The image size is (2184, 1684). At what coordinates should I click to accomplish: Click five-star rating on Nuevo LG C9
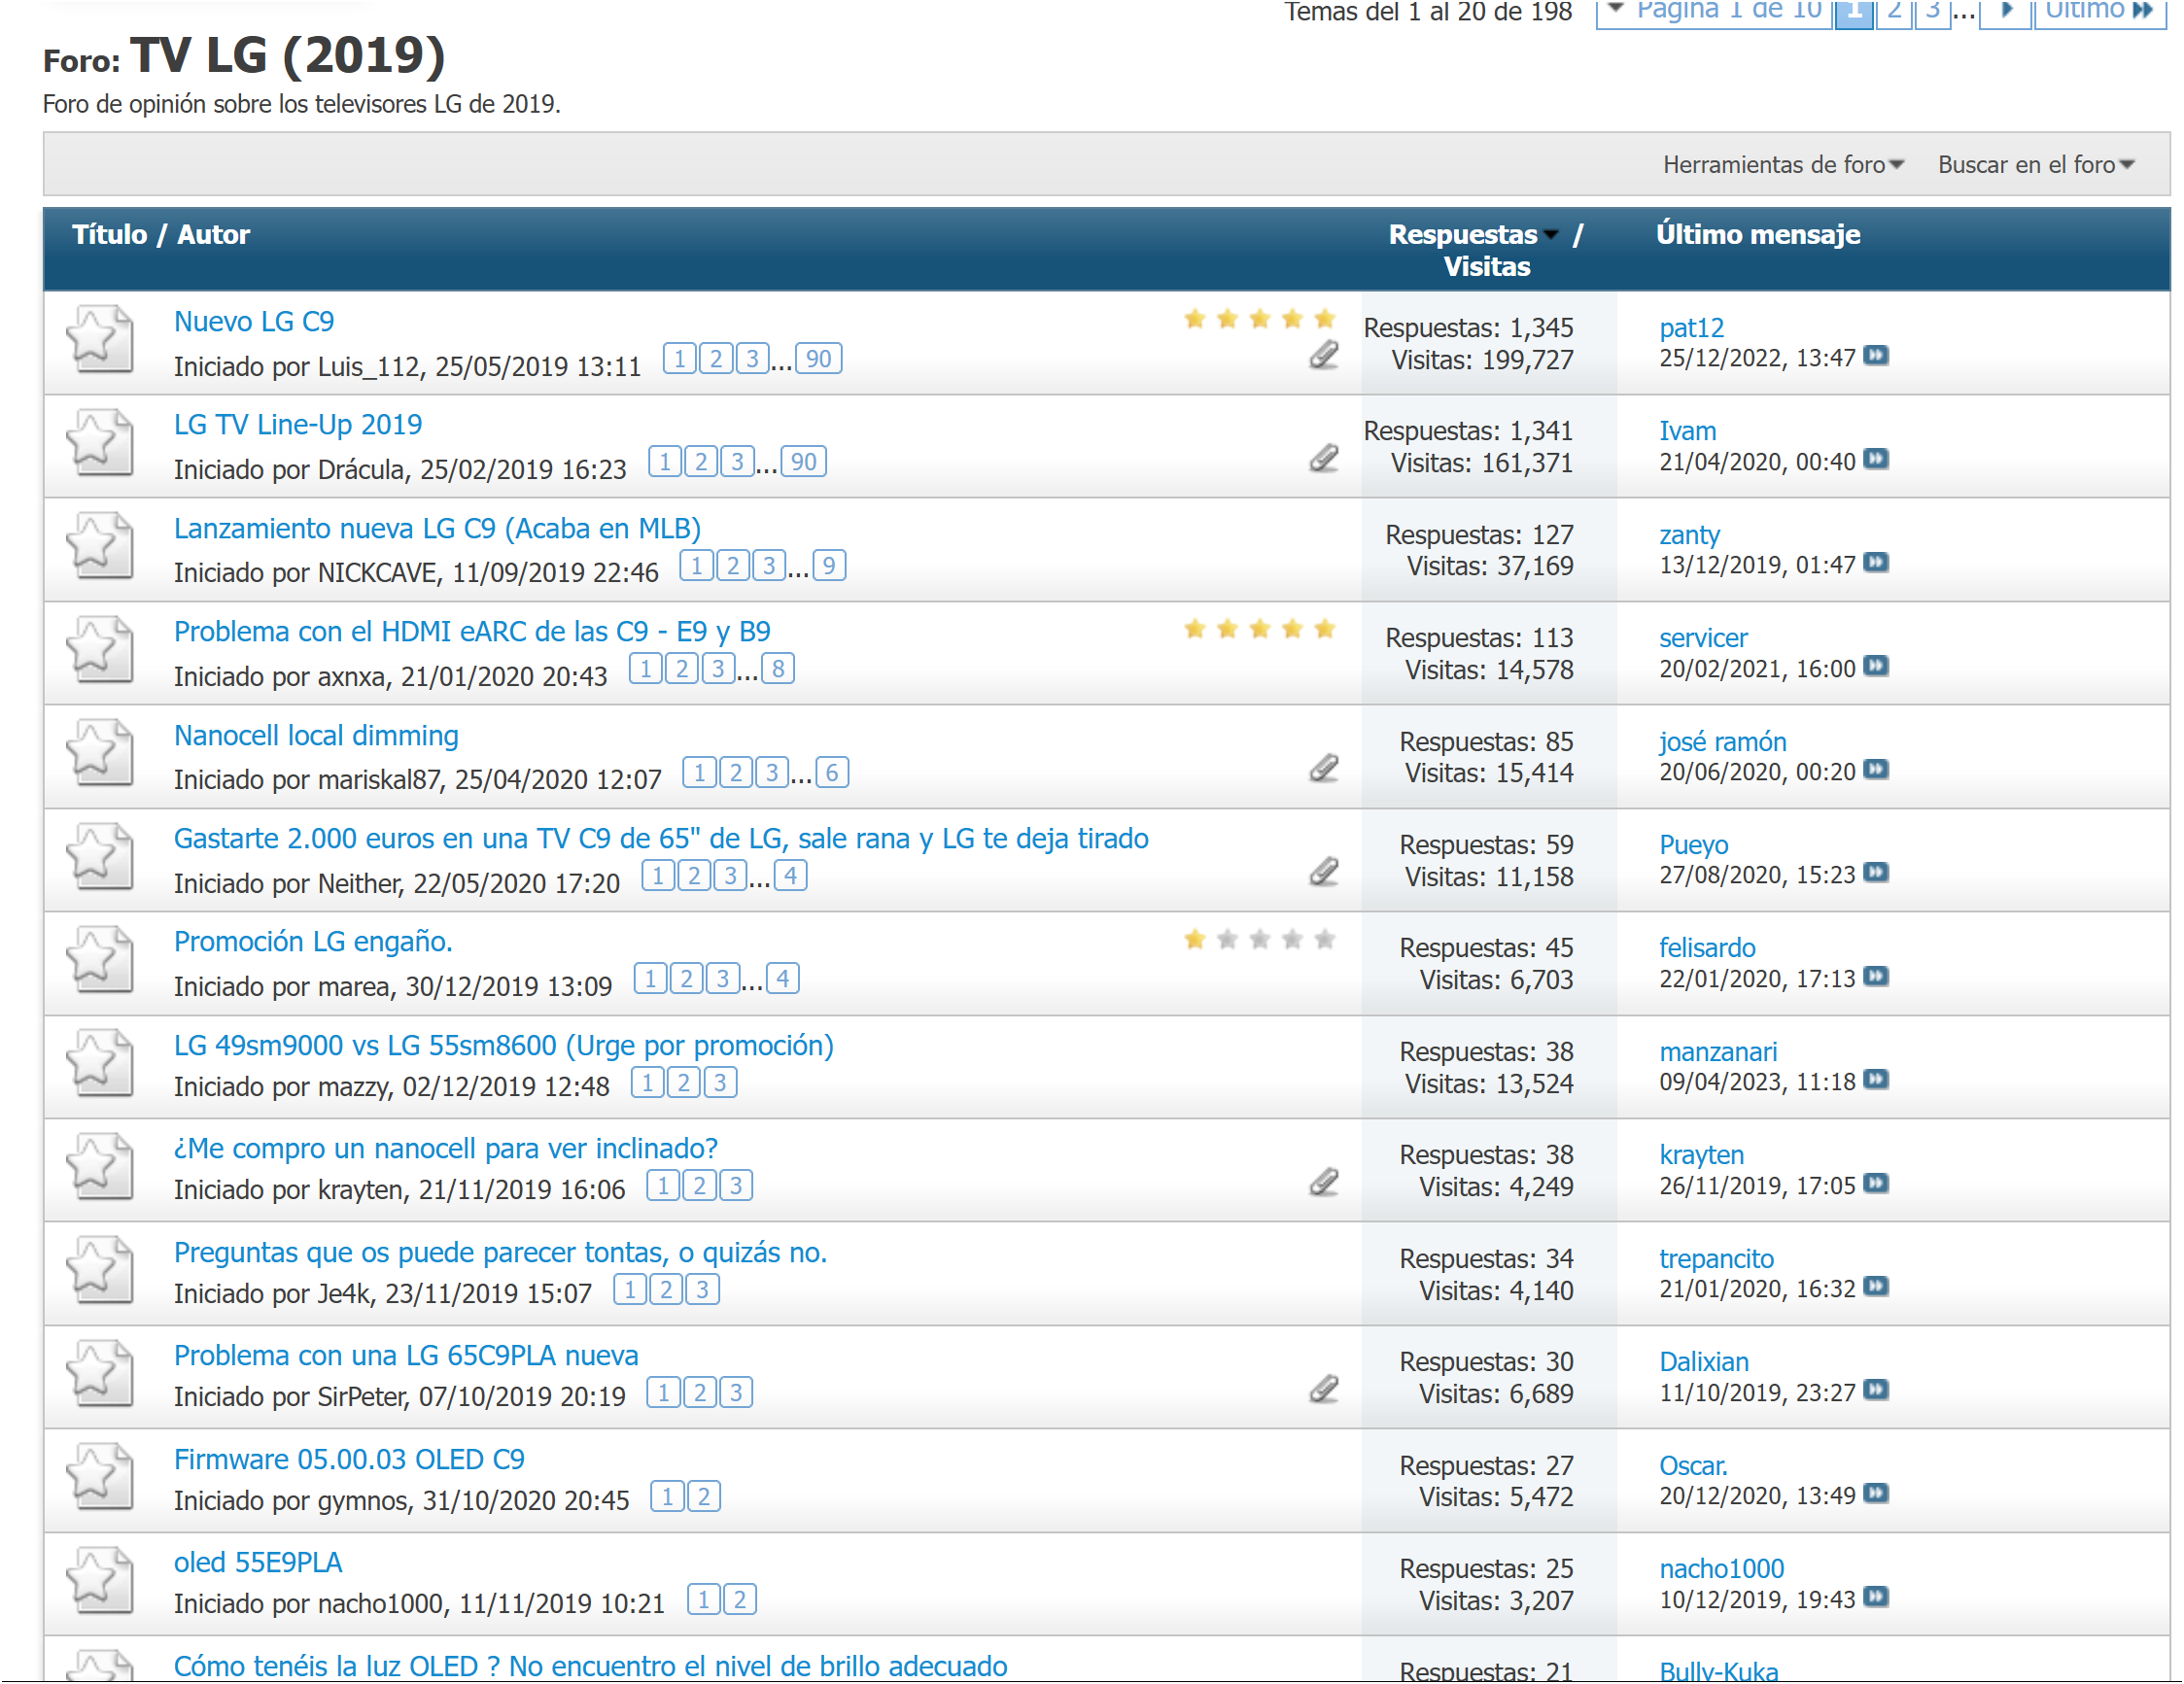coord(1260,320)
